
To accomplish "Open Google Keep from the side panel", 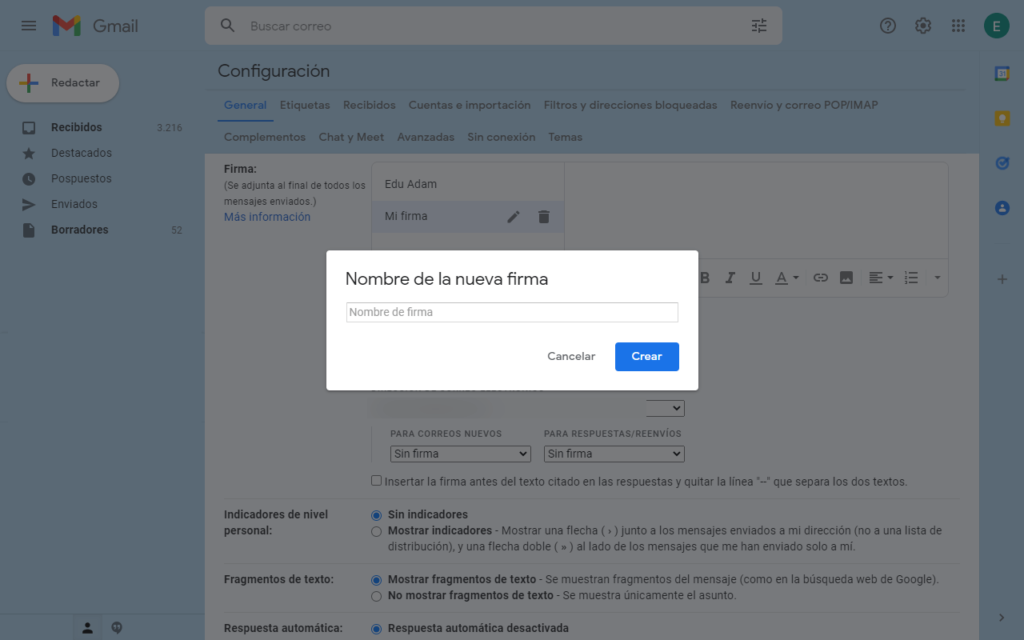I will pos(1001,118).
